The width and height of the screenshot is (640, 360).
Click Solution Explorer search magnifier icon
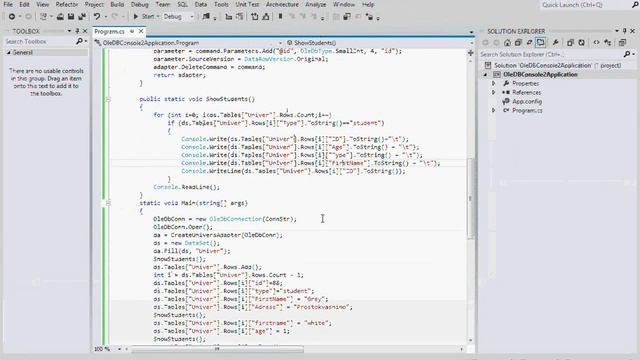(x=627, y=54)
